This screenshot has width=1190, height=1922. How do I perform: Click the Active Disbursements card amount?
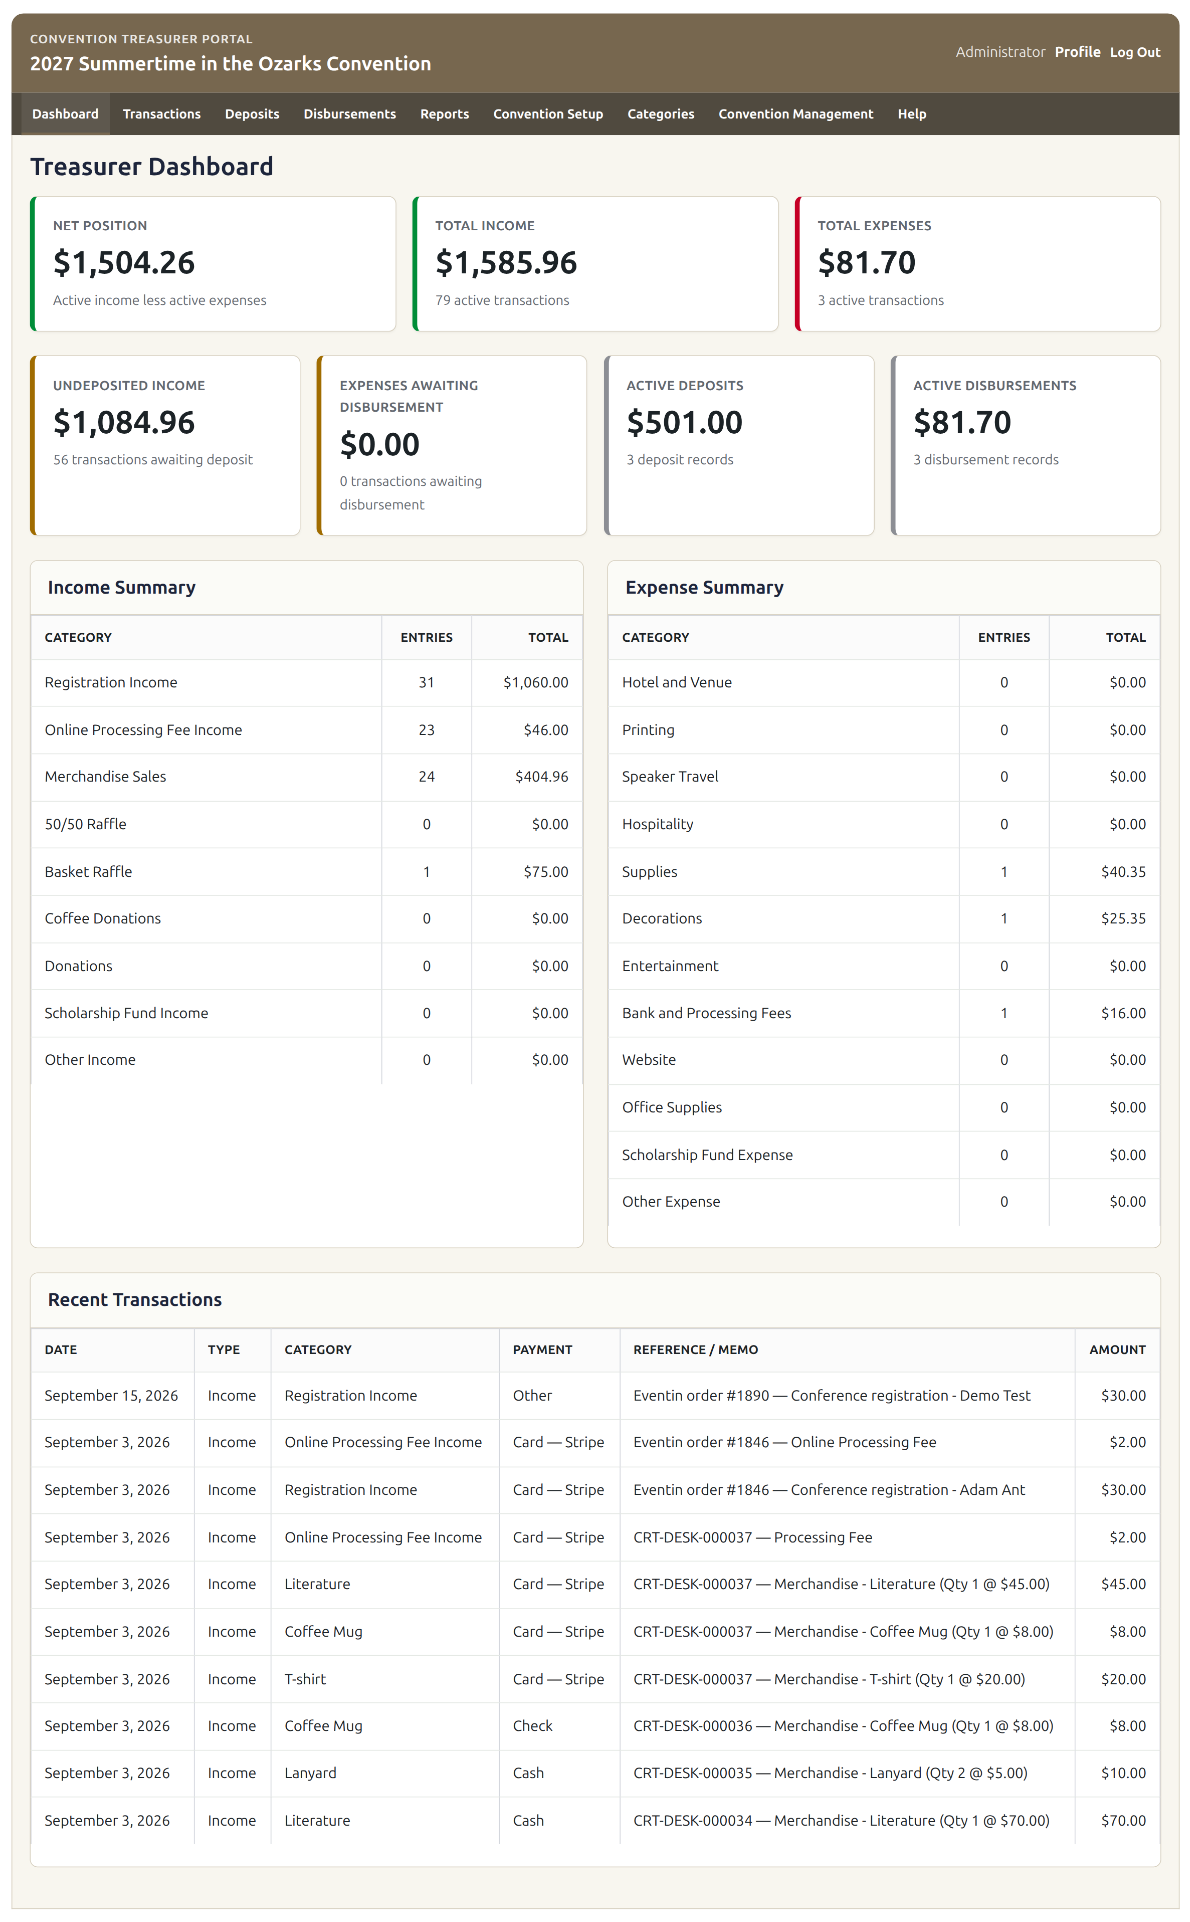[963, 422]
